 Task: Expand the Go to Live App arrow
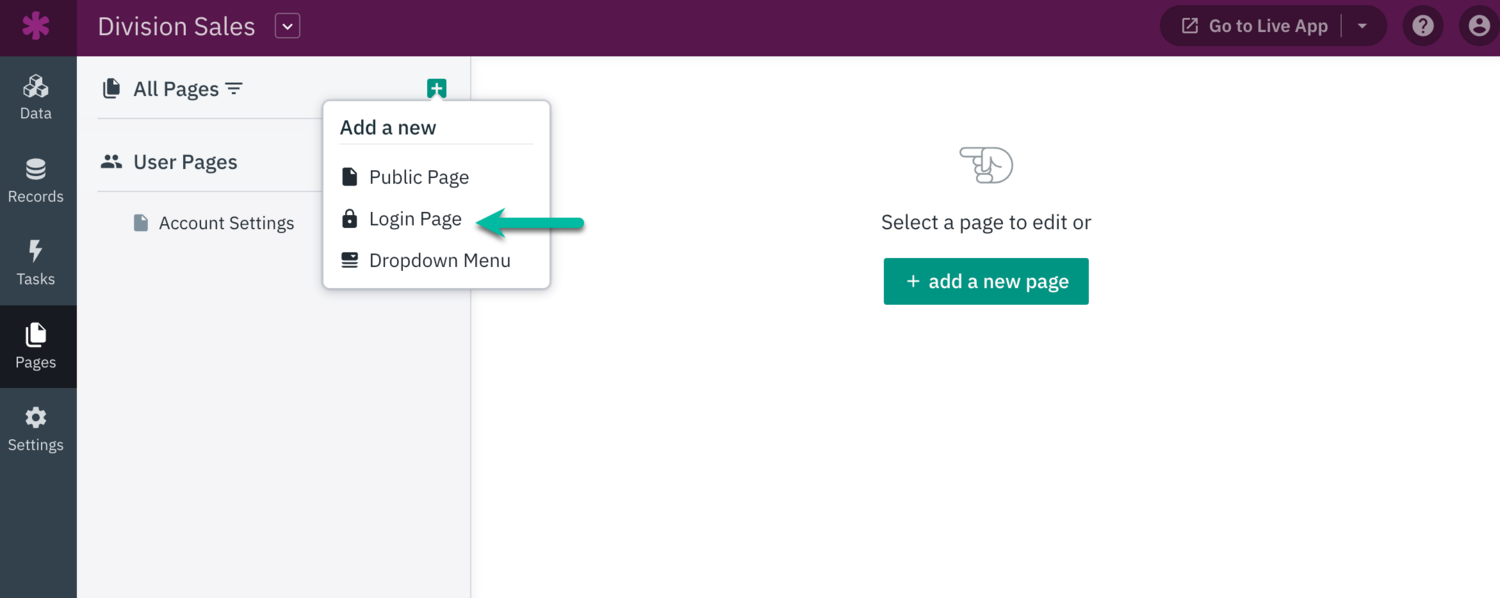(1362, 26)
